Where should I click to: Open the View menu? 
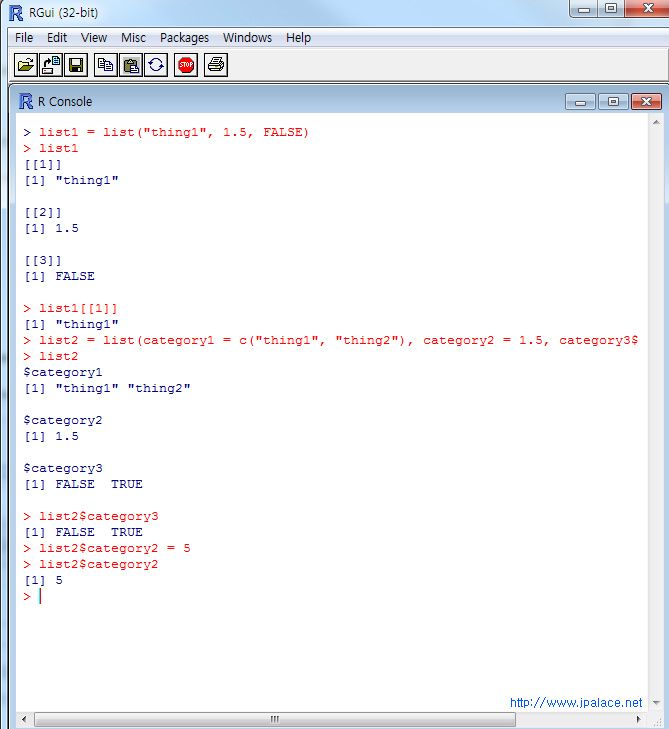click(x=94, y=38)
